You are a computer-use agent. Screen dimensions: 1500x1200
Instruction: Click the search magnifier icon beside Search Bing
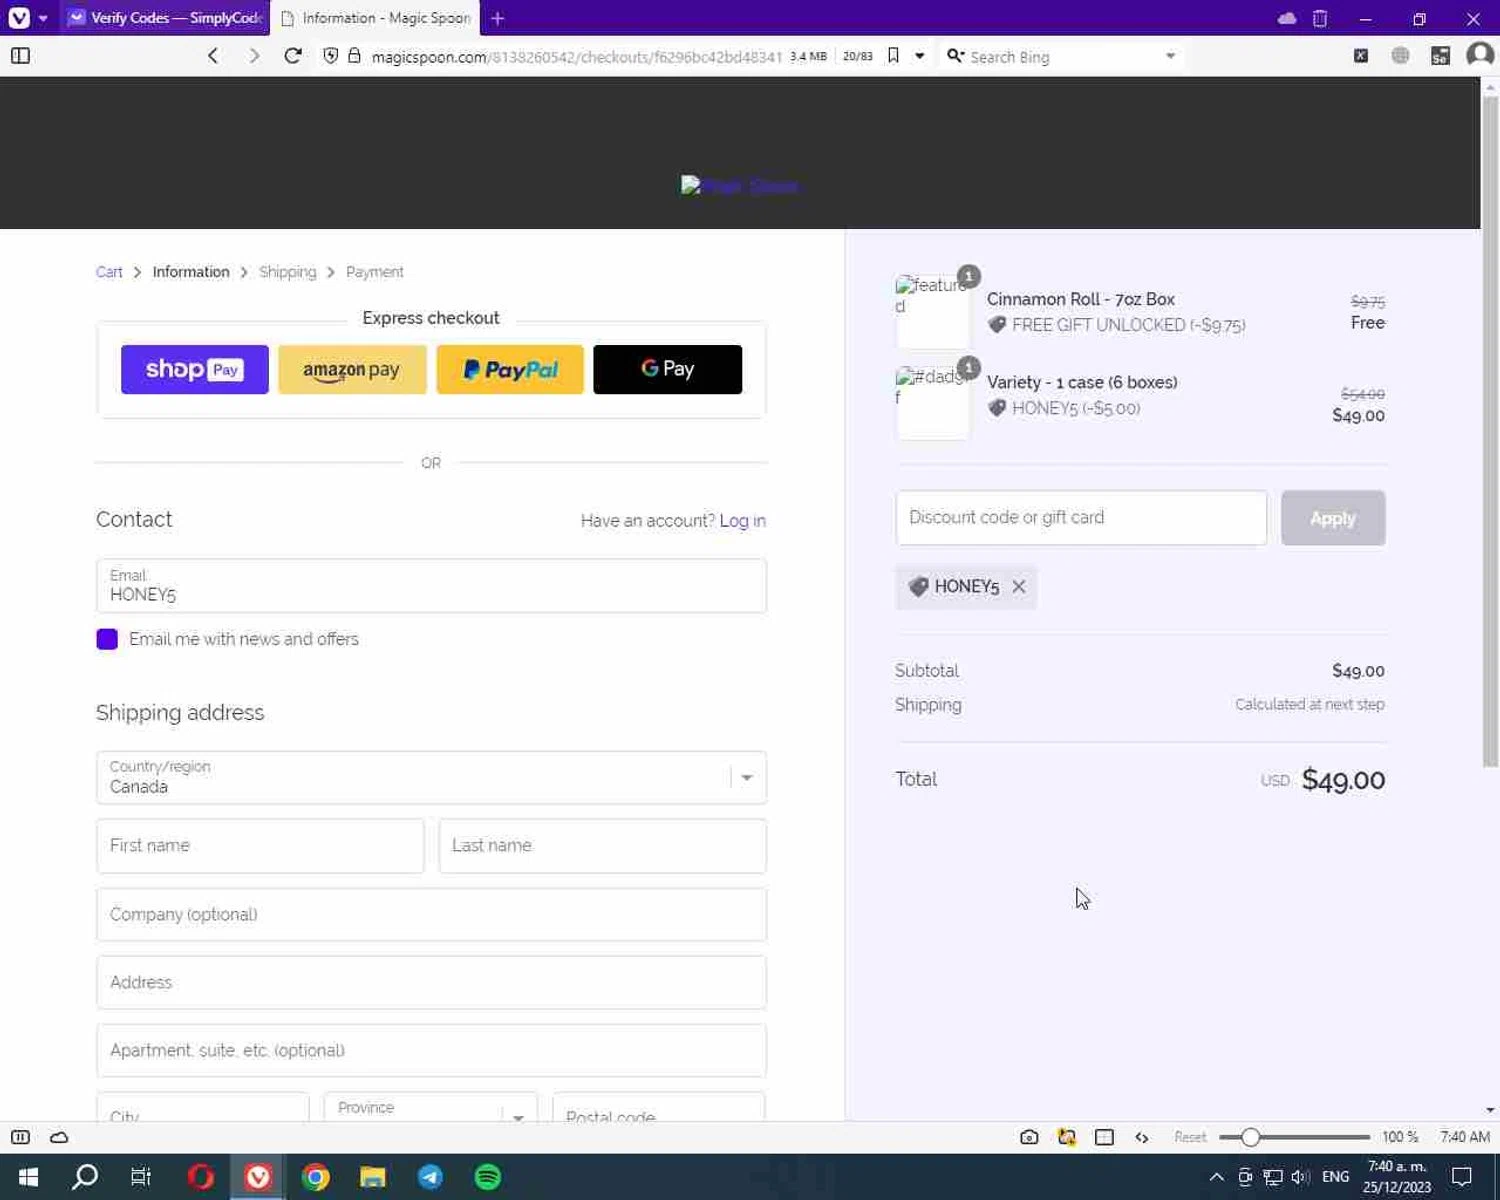(x=954, y=56)
